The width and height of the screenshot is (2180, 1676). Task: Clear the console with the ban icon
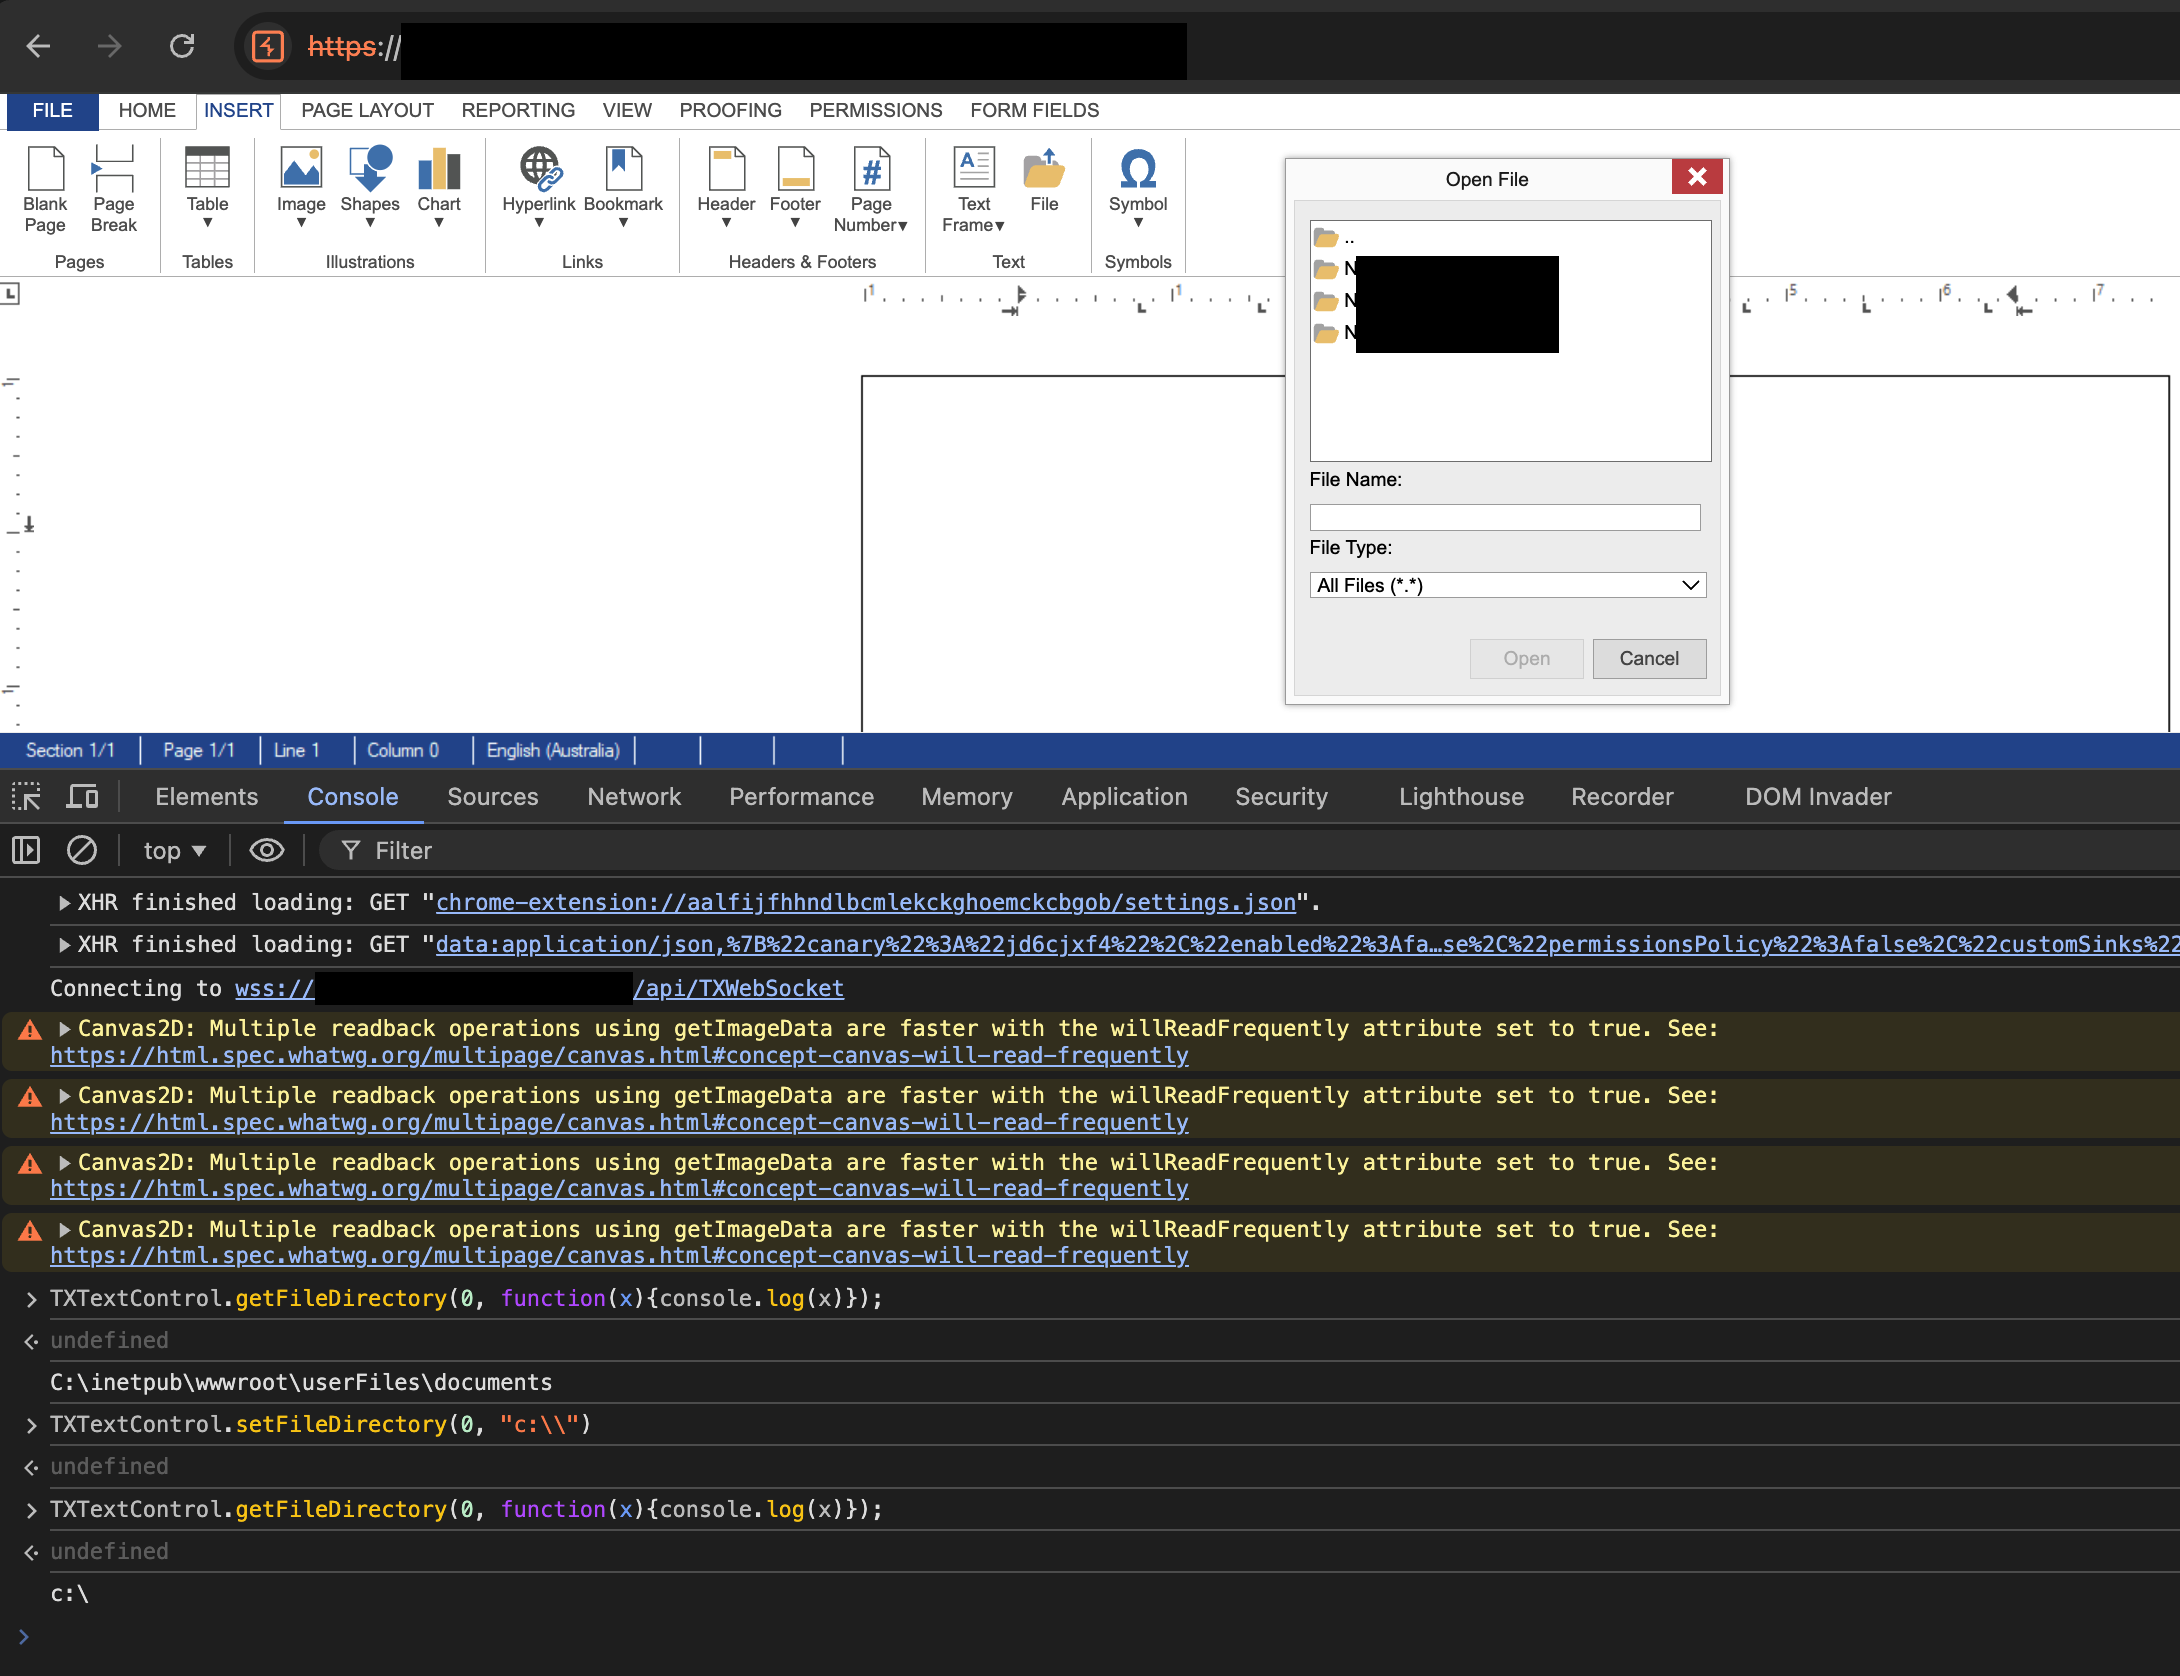82,851
